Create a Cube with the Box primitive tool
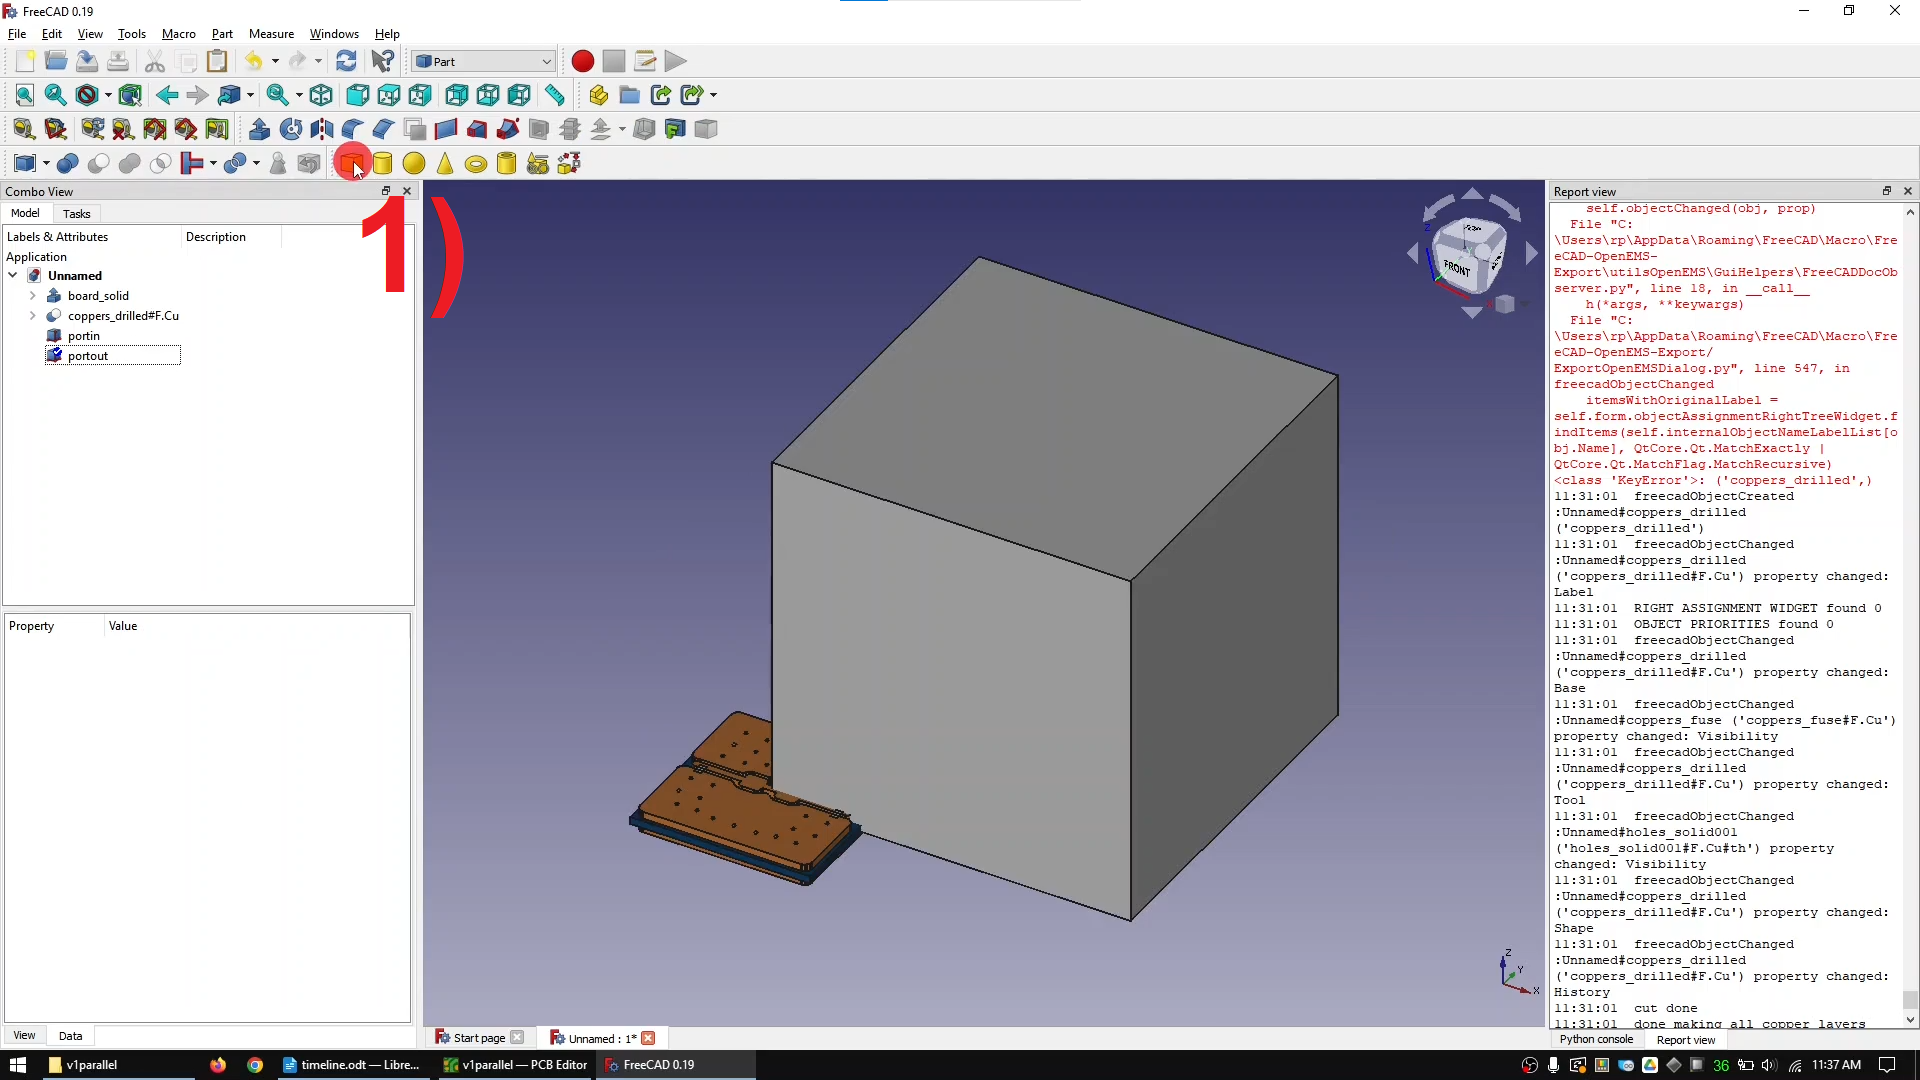Image resolution: width=1920 pixels, height=1080 pixels. click(351, 163)
